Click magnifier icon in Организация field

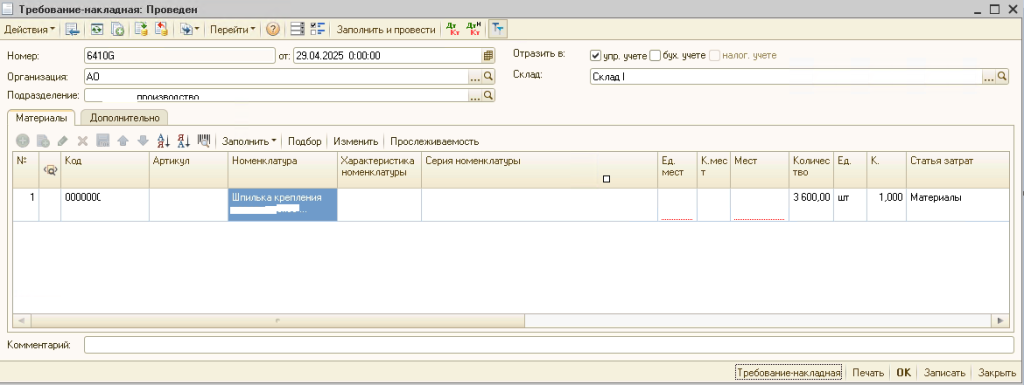pos(488,76)
